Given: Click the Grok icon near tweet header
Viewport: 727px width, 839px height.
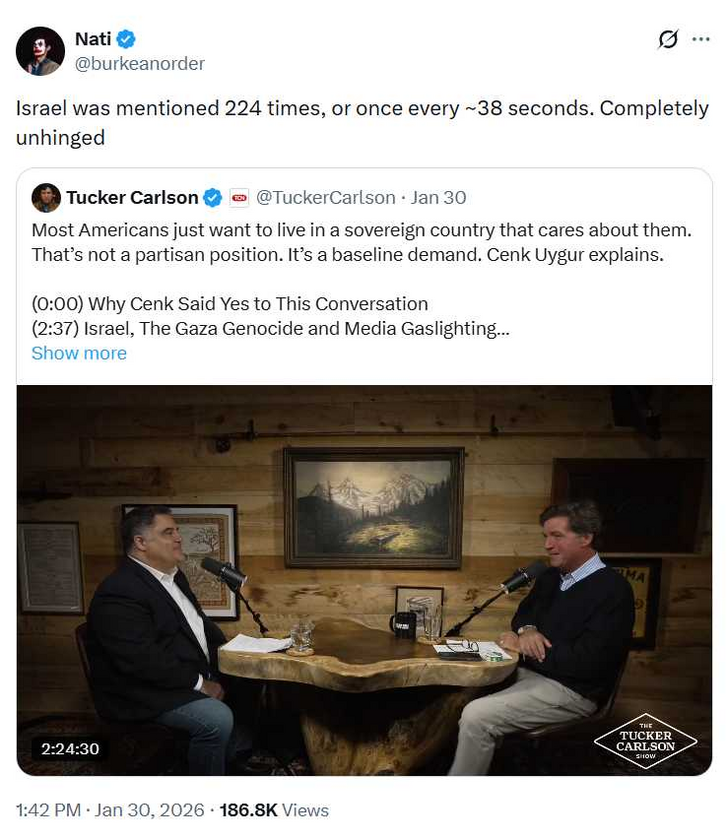Looking at the screenshot, I should [668, 39].
